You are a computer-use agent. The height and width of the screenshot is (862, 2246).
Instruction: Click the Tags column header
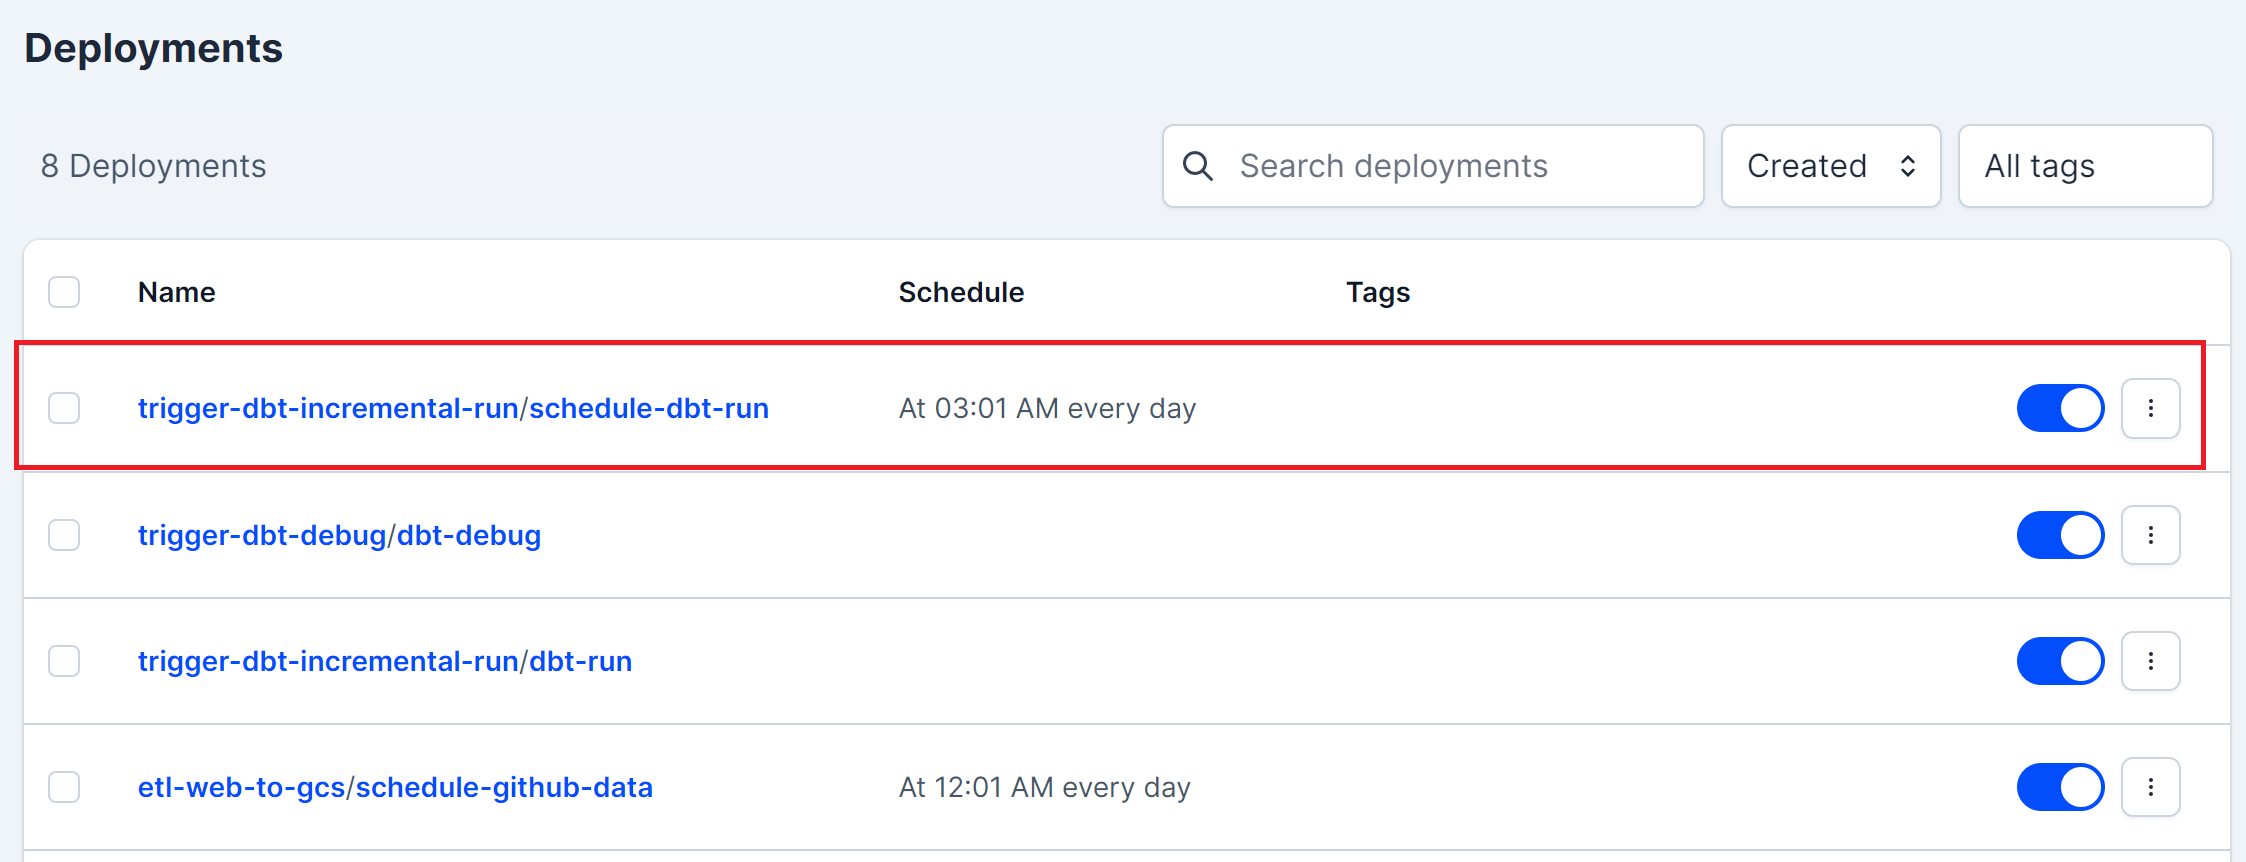(1378, 292)
